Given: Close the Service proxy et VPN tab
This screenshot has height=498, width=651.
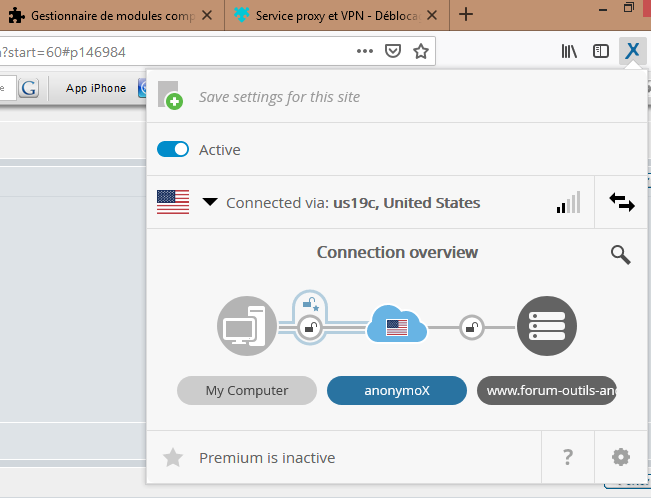Looking at the screenshot, I should pyautogui.click(x=432, y=15).
